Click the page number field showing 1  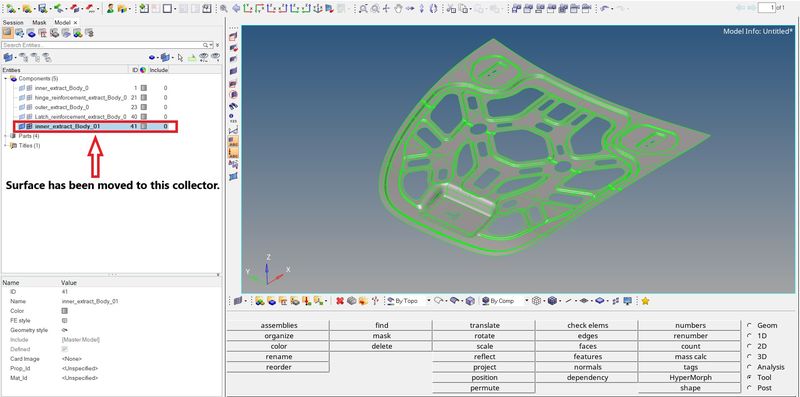(x=767, y=8)
